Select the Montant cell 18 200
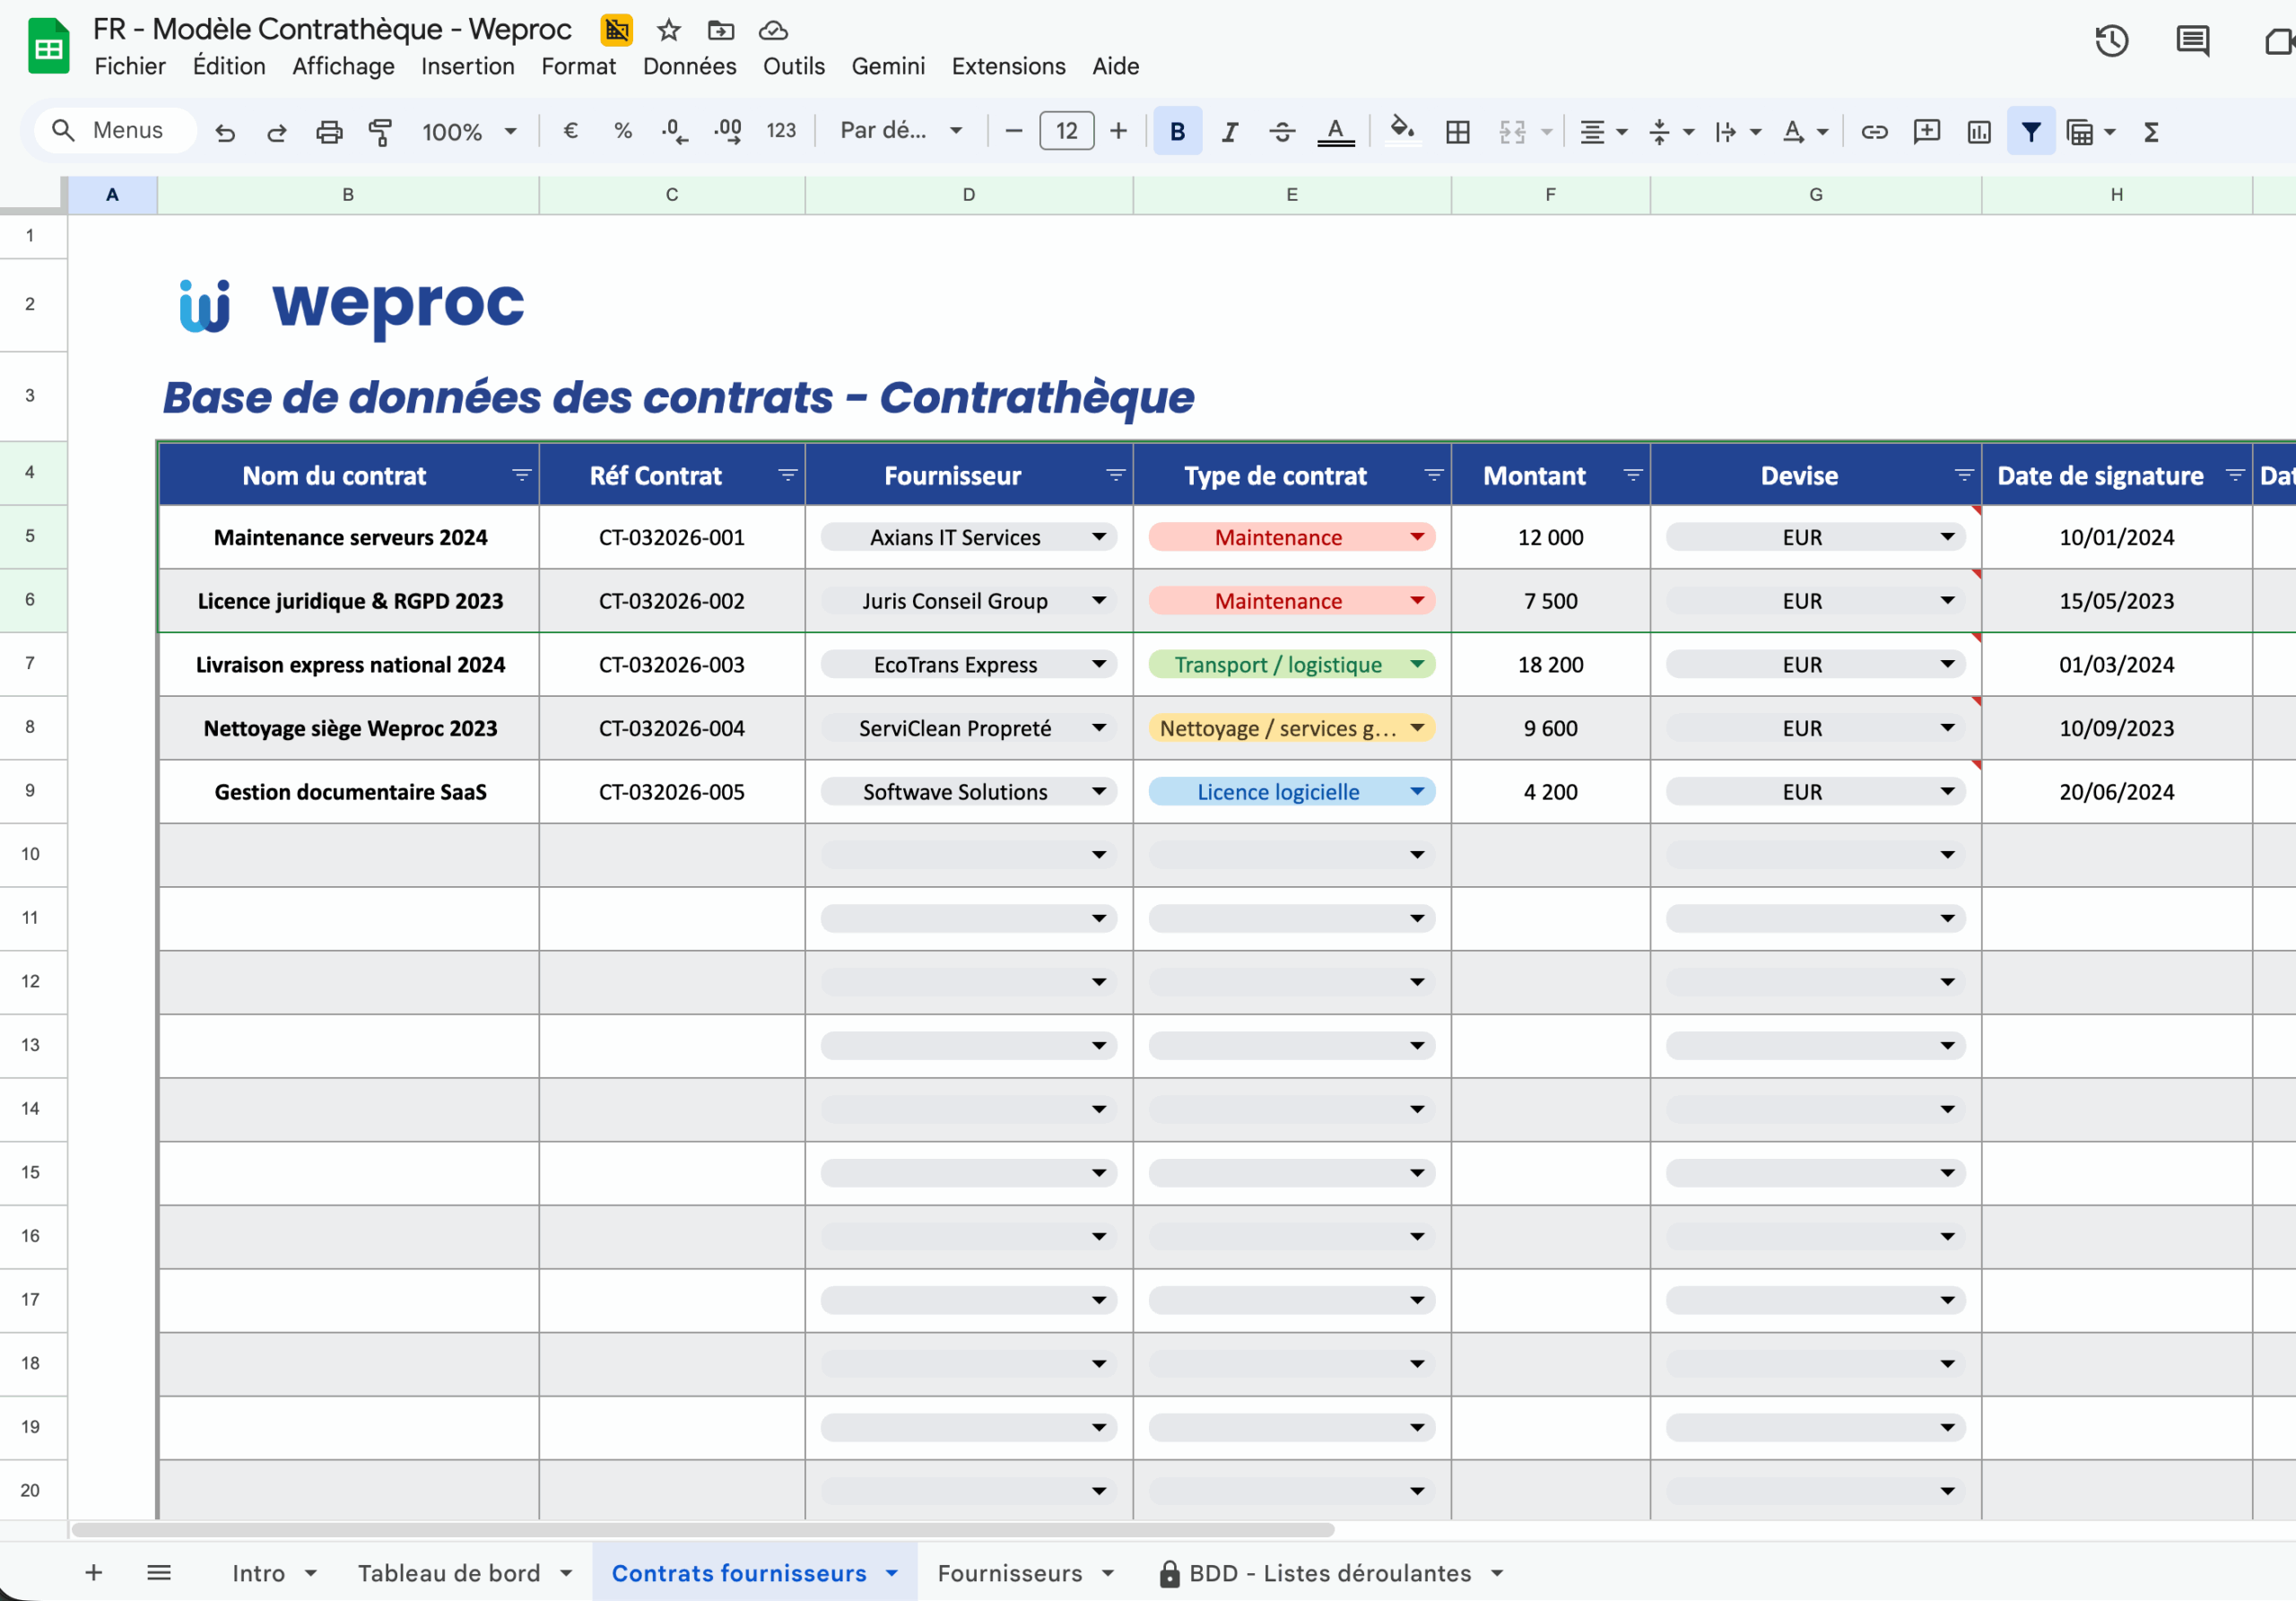The image size is (2296, 1601). point(1550,664)
